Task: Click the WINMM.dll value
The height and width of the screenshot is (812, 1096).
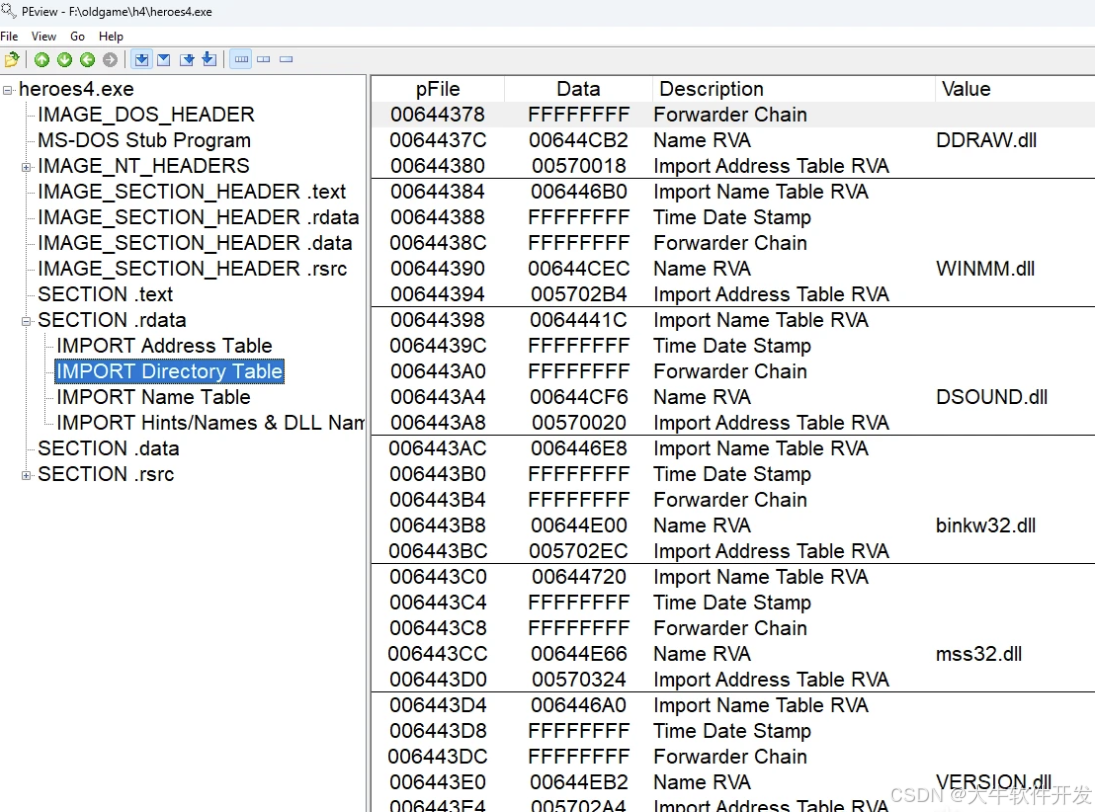Action: tap(986, 269)
